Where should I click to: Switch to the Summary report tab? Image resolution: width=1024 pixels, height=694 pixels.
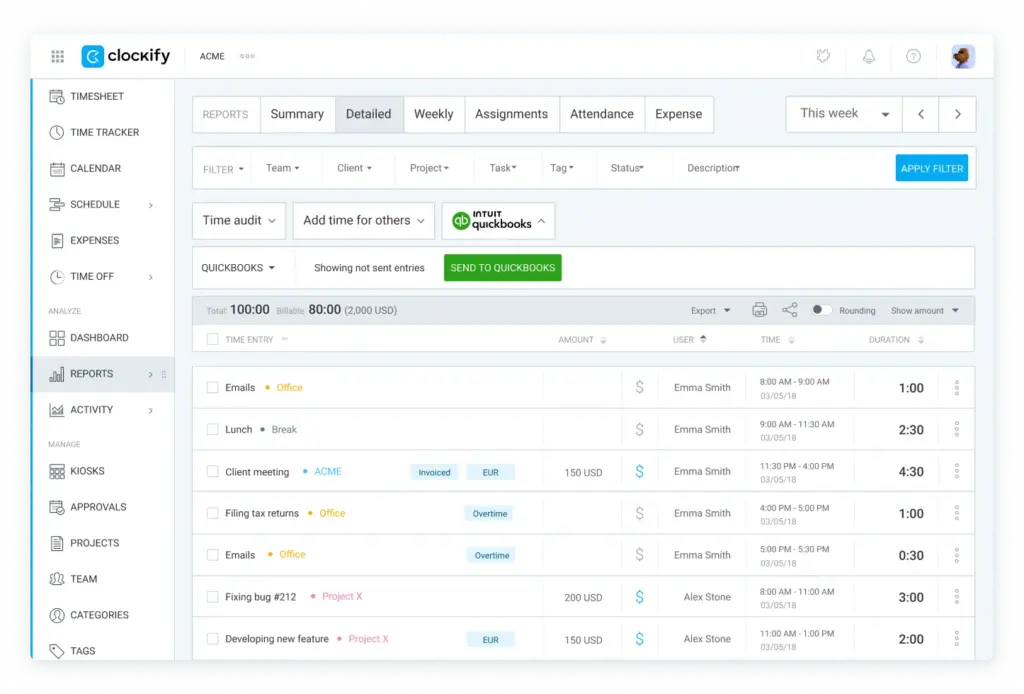pyautogui.click(x=297, y=114)
